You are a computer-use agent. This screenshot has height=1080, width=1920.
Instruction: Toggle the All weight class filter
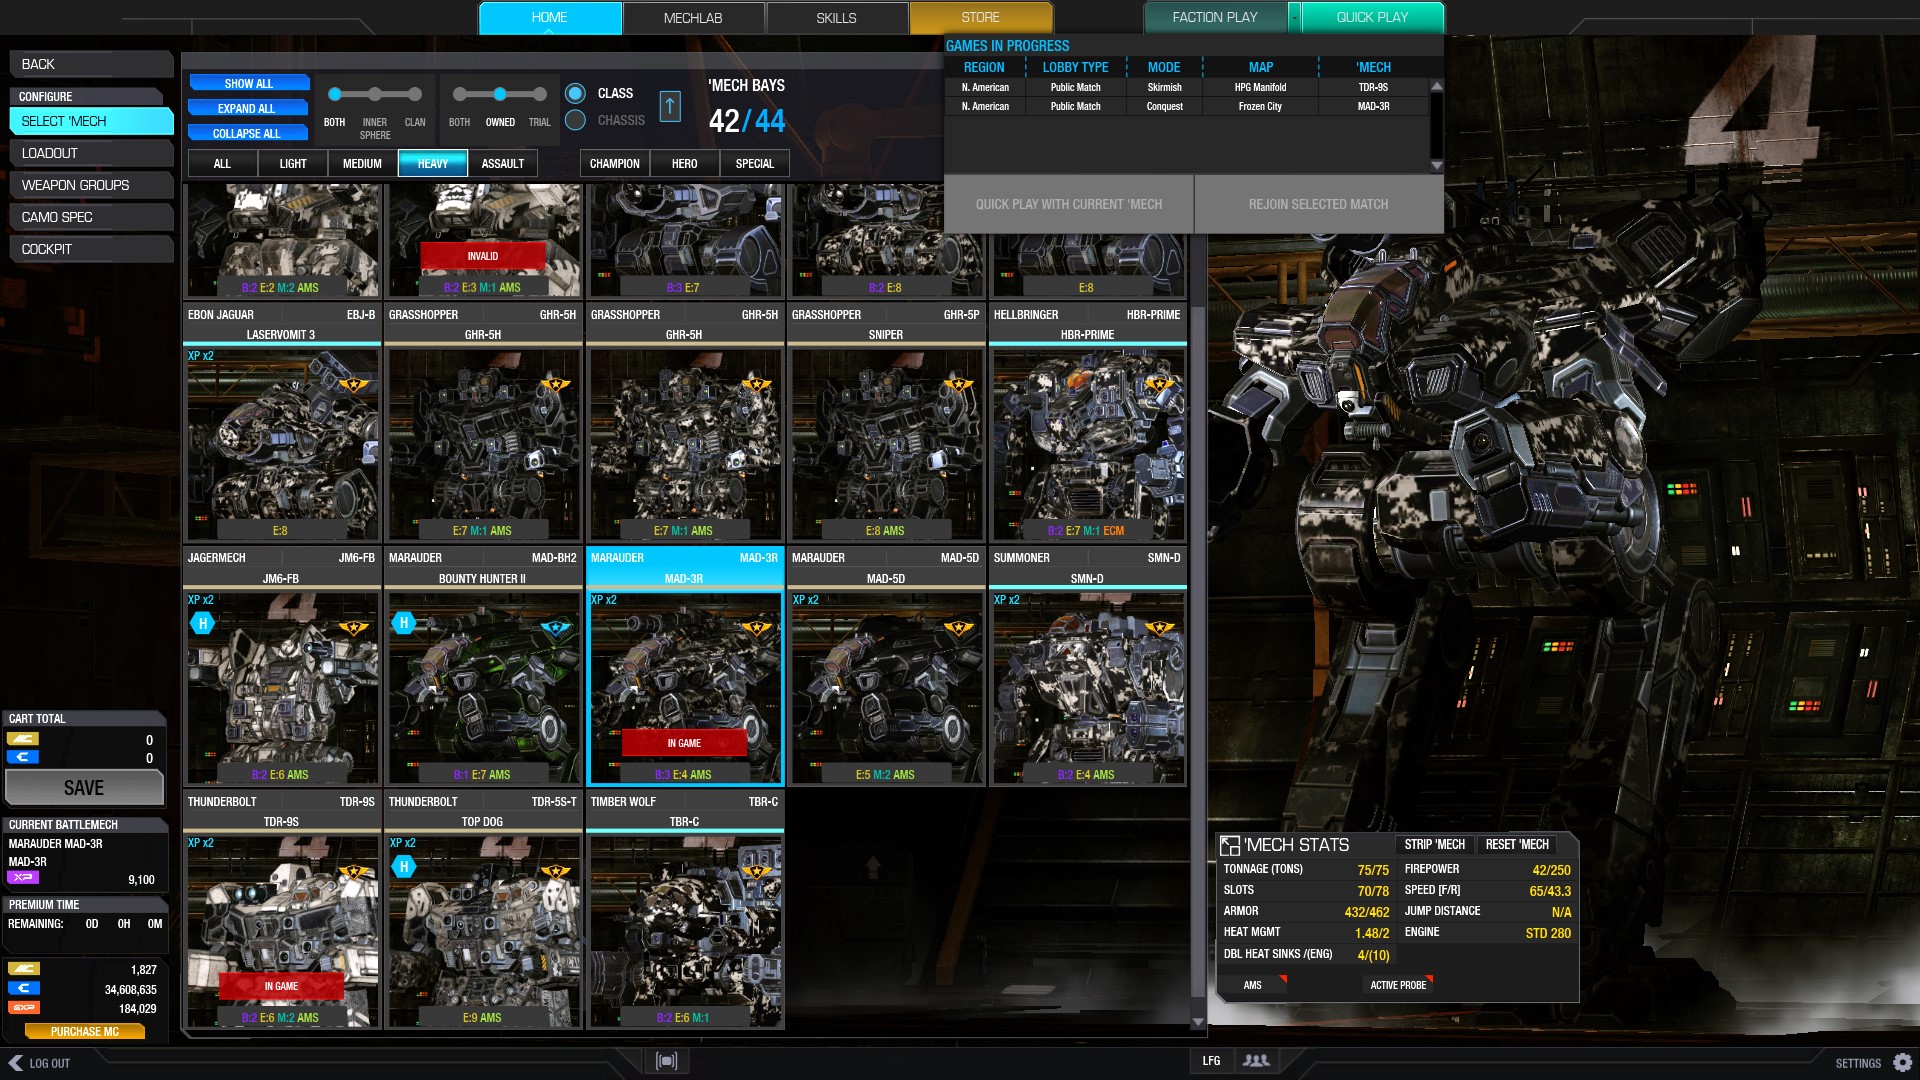[x=222, y=164]
